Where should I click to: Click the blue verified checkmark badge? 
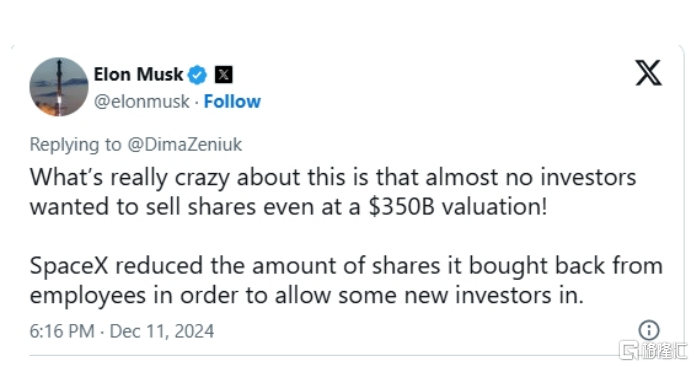click(197, 75)
